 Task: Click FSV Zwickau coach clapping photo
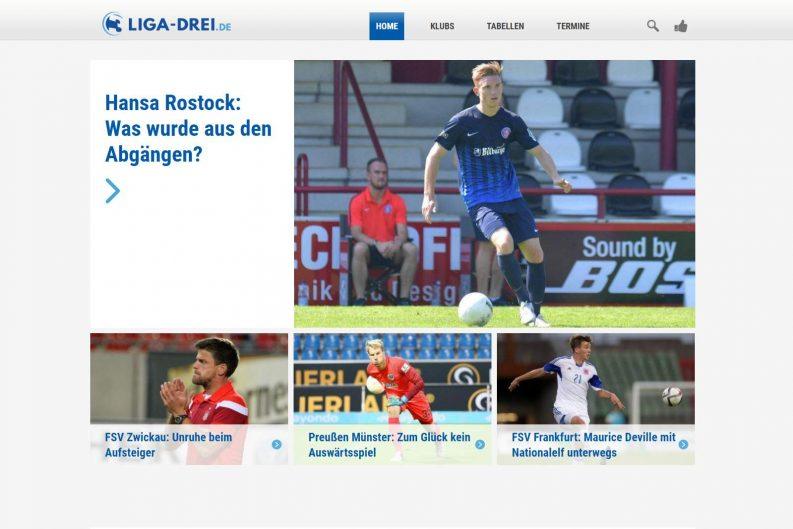(x=189, y=378)
